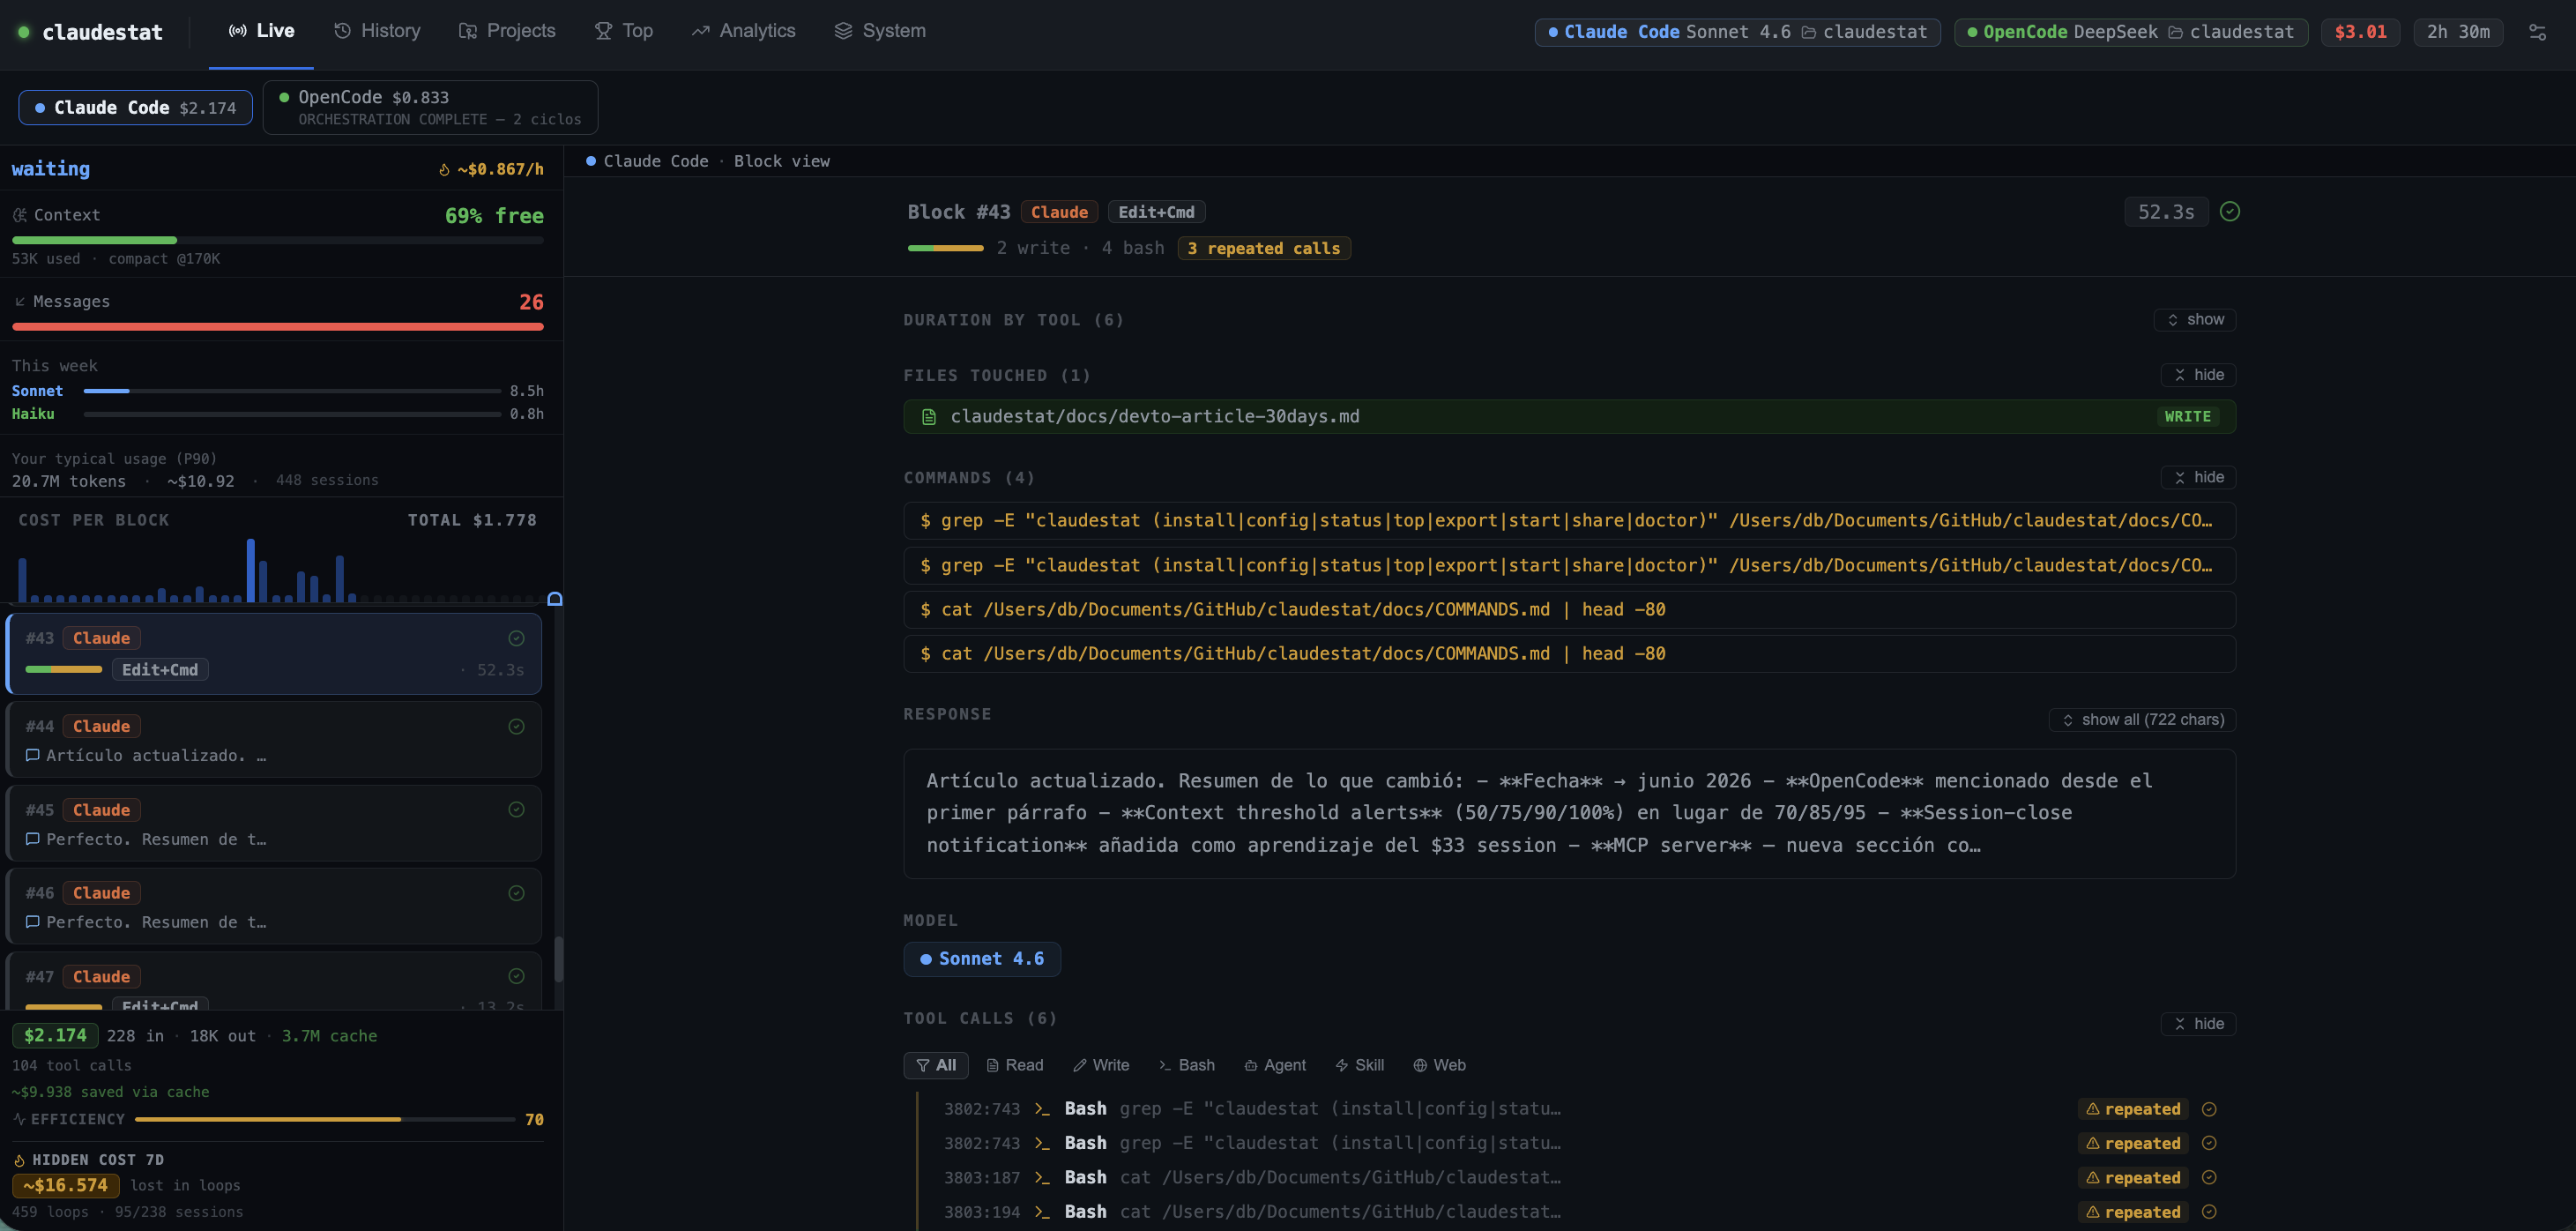Click the 3 repeated calls badge
2576x1231 pixels.
point(1264,248)
